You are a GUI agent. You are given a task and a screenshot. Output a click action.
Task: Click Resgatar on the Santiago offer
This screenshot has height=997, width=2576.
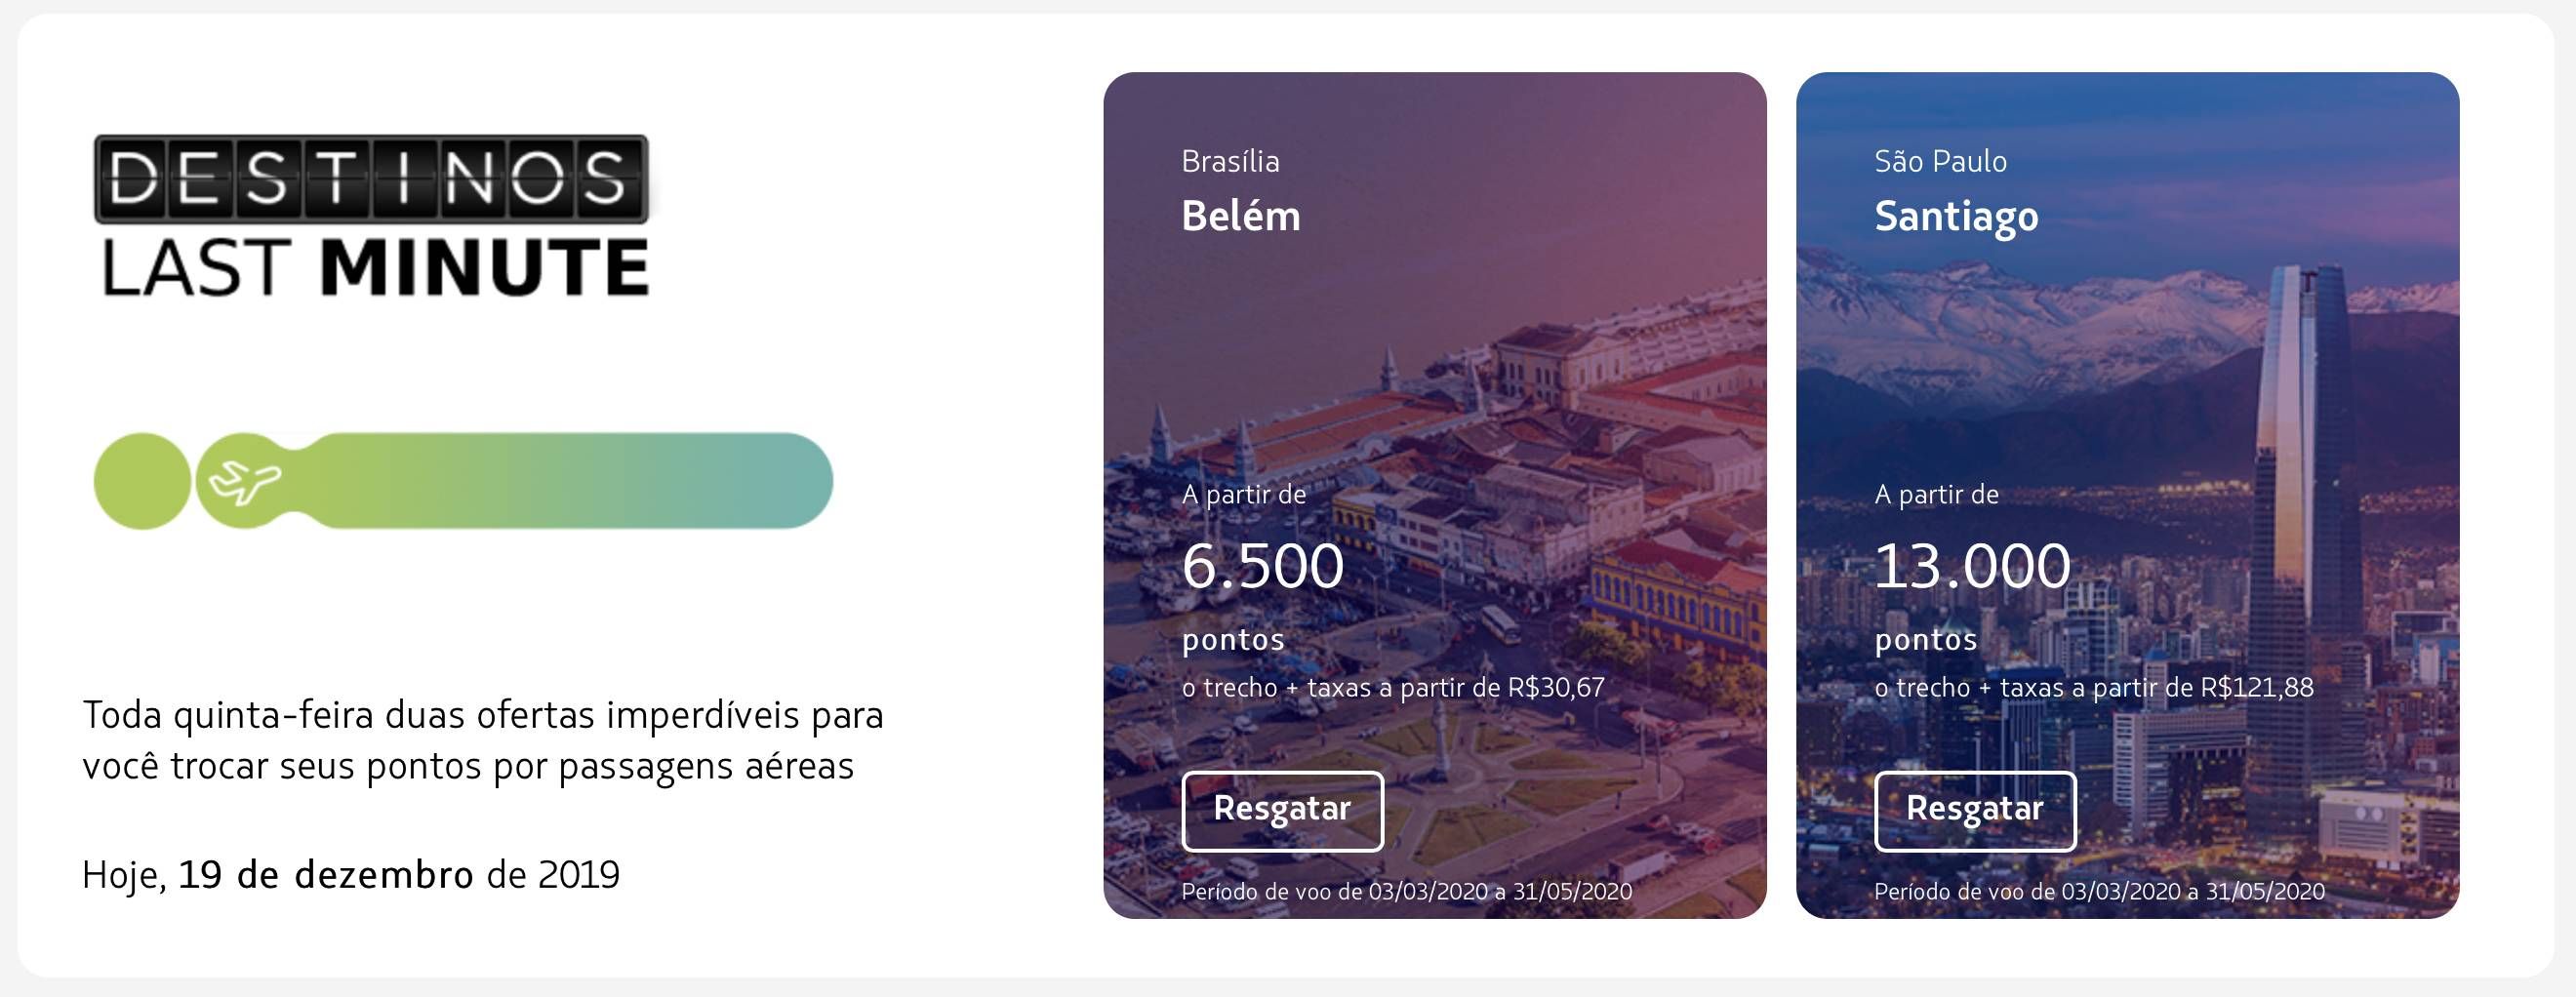click(1975, 810)
